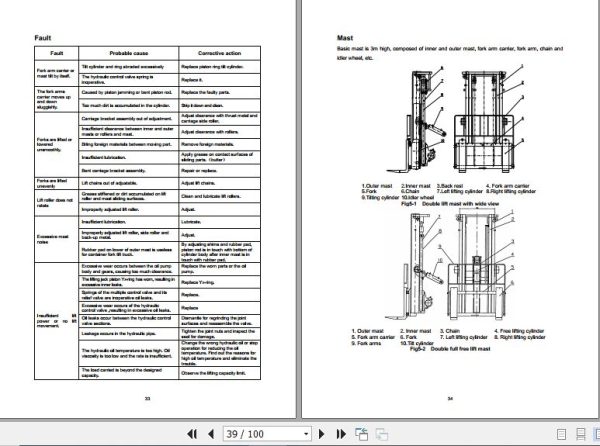Click the 'Remove foreign materials.' cell
This screenshot has height=446, width=600.
[x=220, y=145]
